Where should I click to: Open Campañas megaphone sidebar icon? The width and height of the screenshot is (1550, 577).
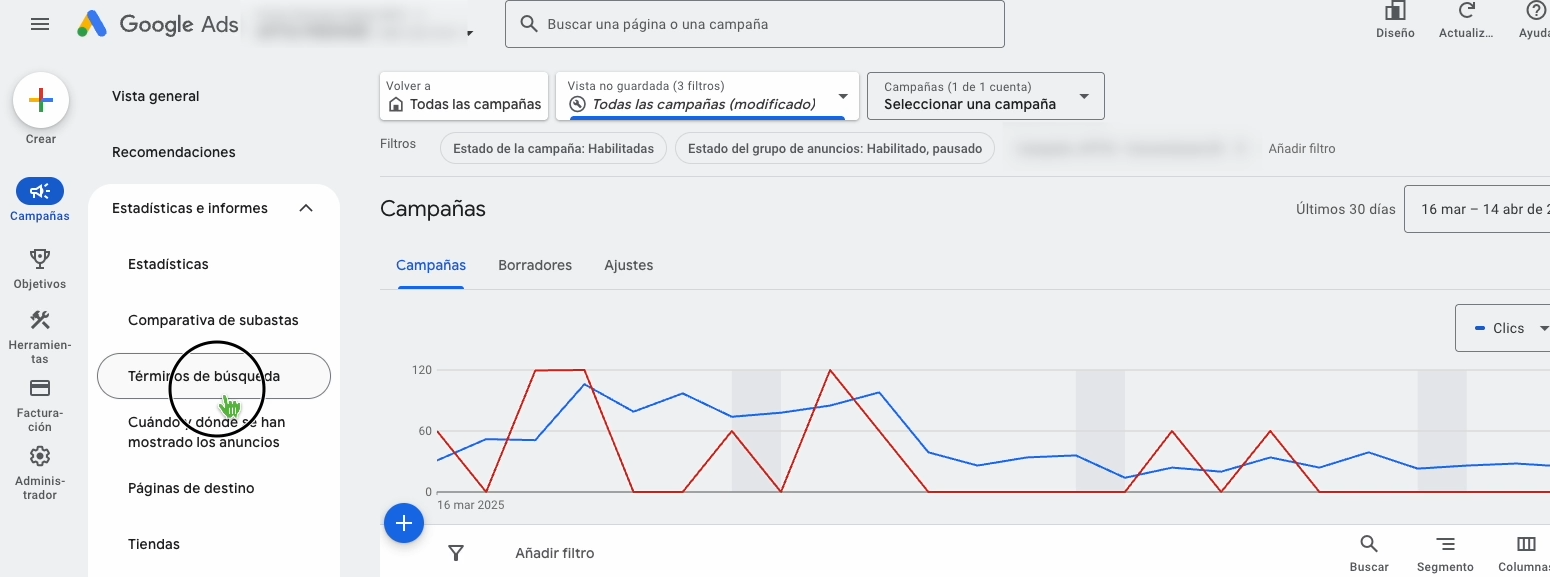[40, 191]
